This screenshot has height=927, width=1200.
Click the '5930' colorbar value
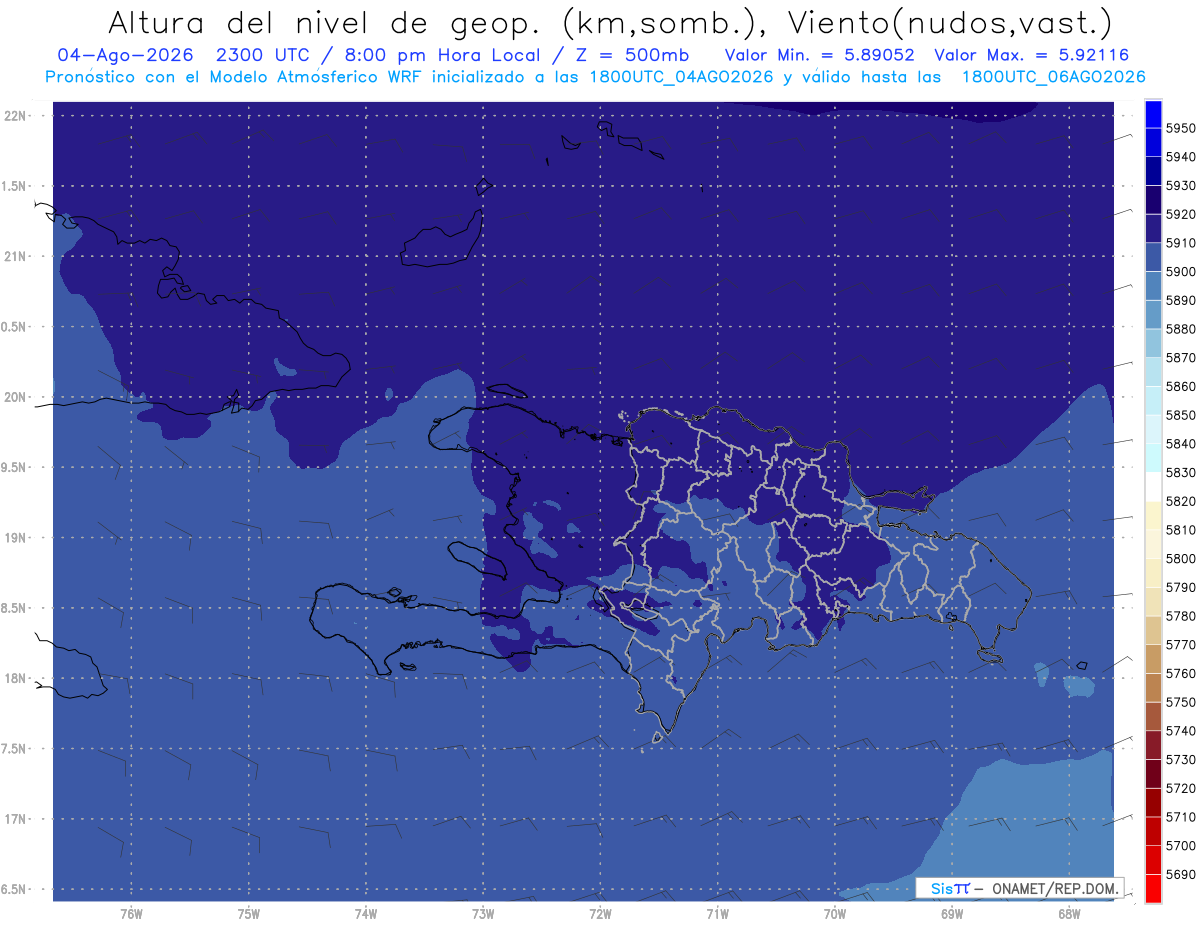[x=1180, y=185]
